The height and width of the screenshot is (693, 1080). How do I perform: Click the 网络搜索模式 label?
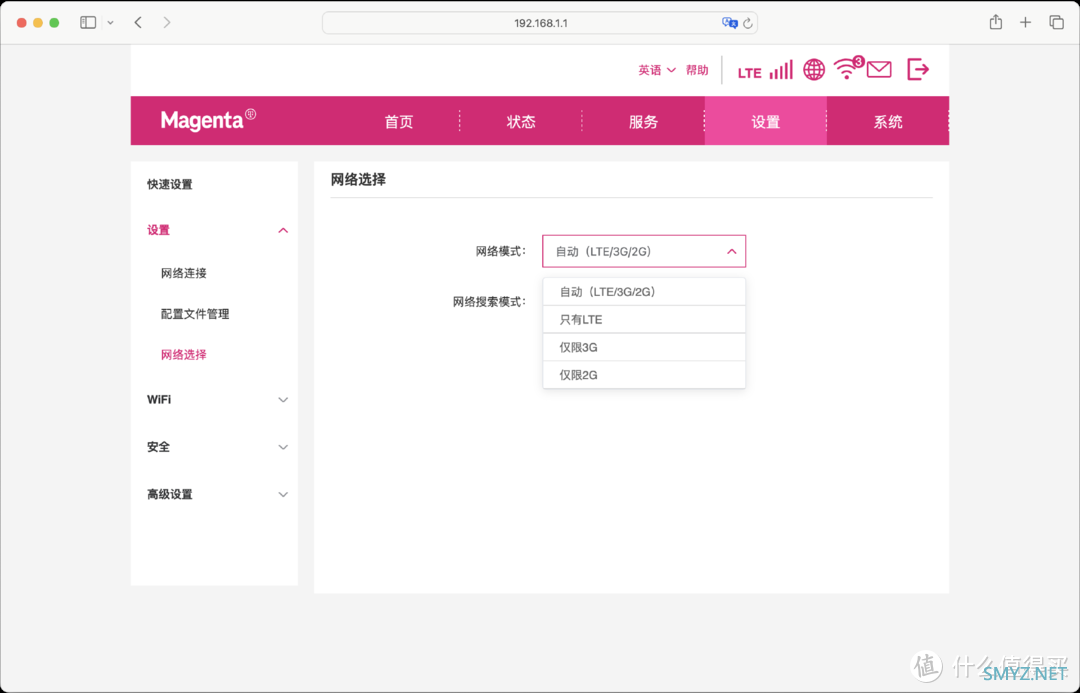(489, 302)
